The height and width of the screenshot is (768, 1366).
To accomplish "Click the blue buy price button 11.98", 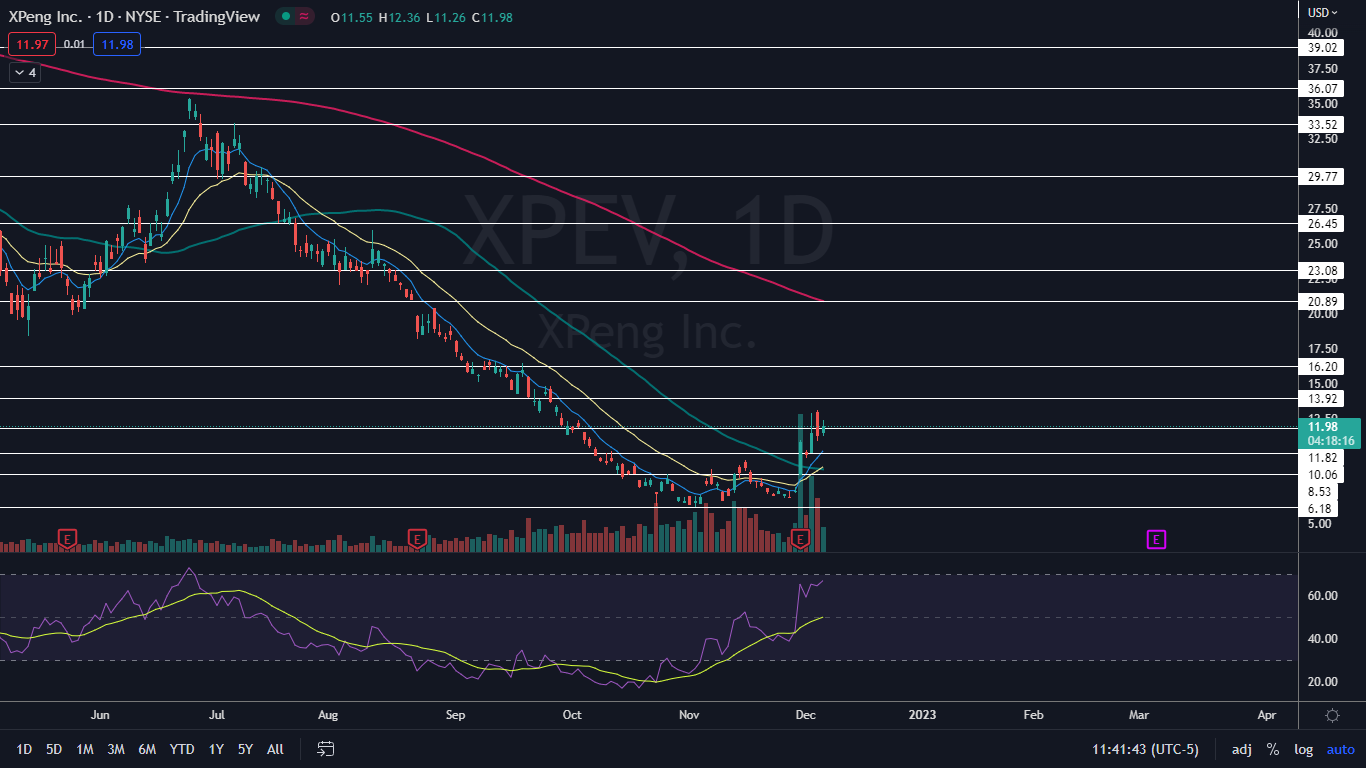I will (x=117, y=44).
